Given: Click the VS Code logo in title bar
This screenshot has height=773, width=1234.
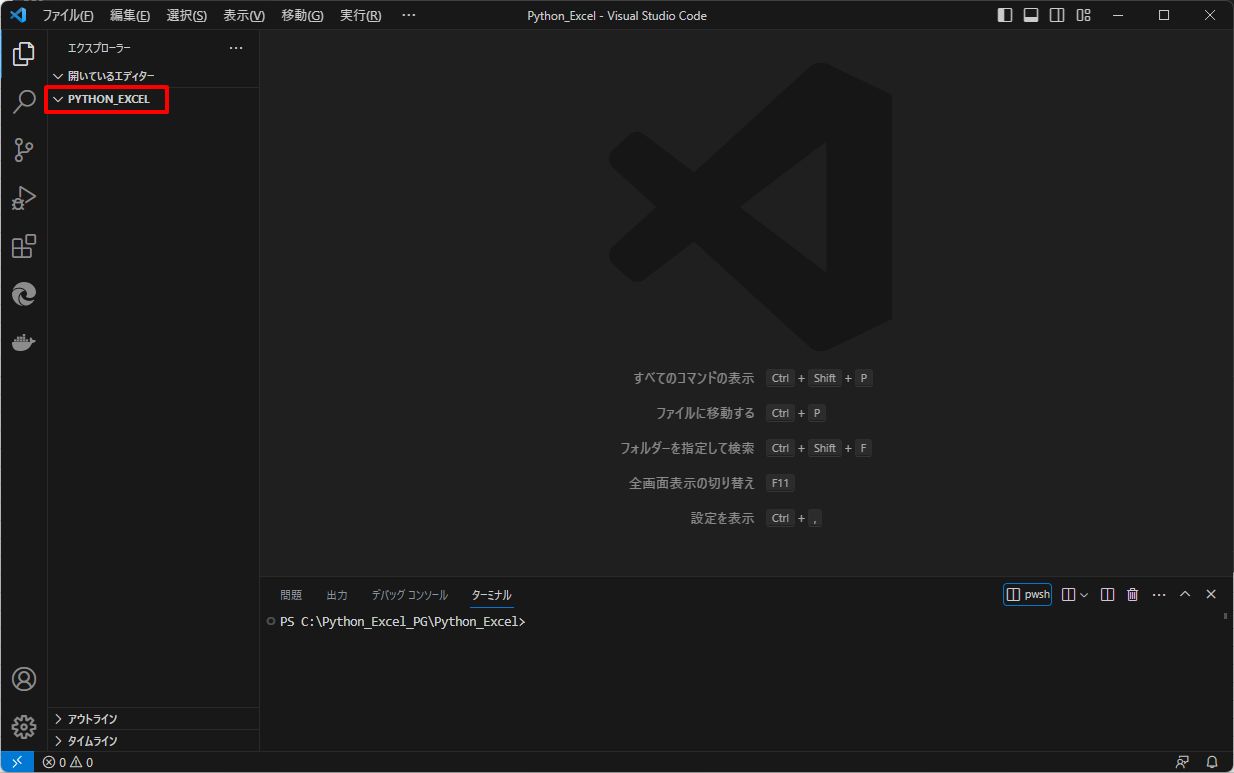Looking at the screenshot, I should (17, 15).
